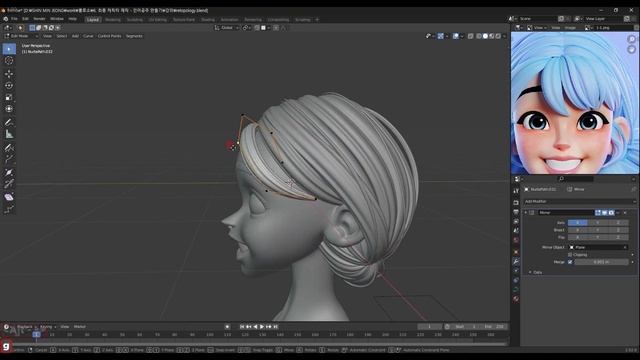Toggle Bisect X button

578,230
